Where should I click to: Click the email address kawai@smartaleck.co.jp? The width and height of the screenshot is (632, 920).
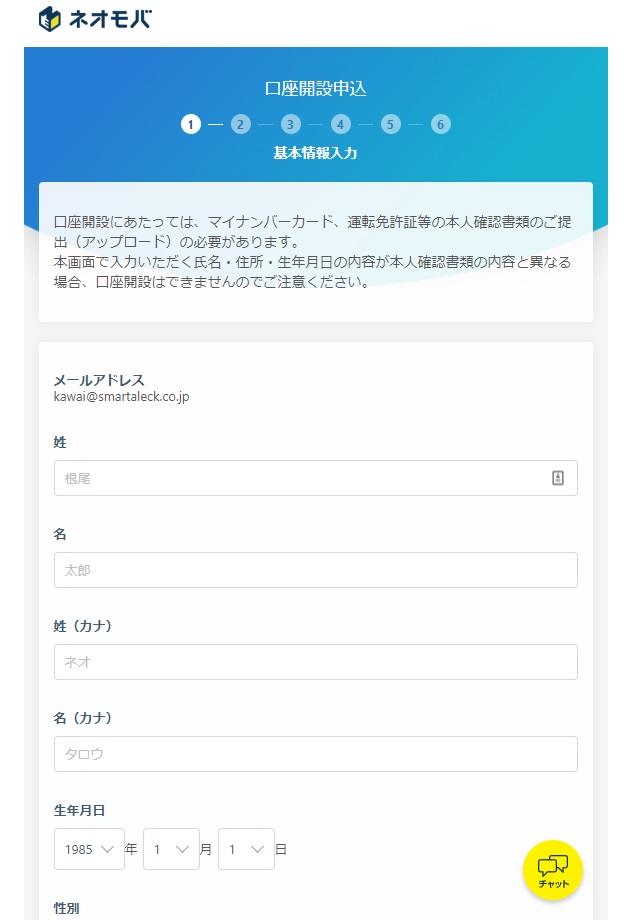click(121, 396)
